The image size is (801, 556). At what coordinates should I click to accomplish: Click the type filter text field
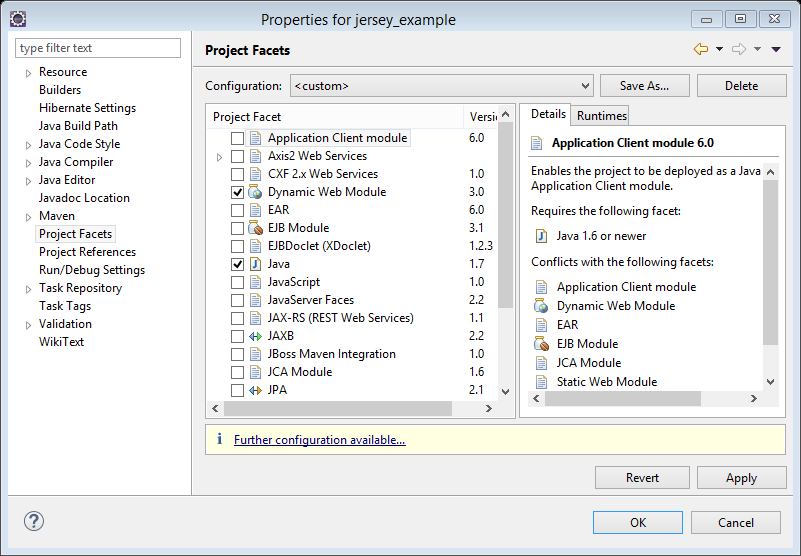tap(98, 48)
